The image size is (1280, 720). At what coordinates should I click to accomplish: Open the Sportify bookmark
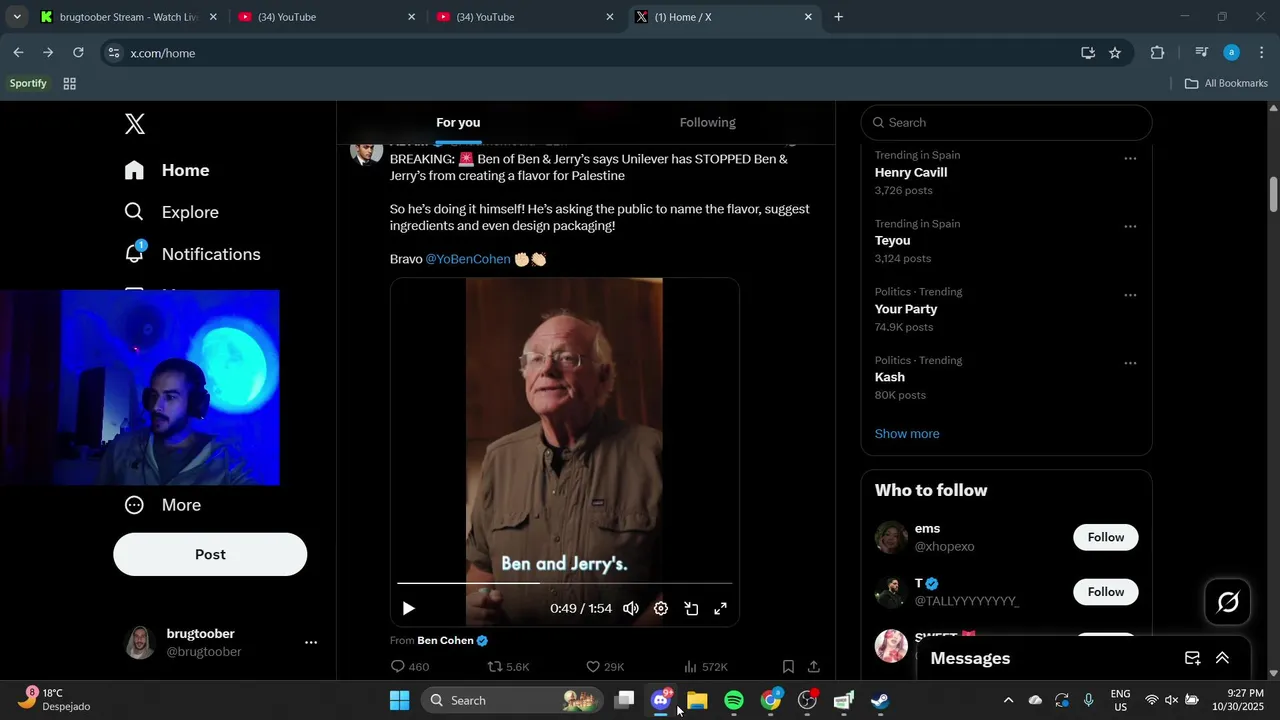pos(28,84)
